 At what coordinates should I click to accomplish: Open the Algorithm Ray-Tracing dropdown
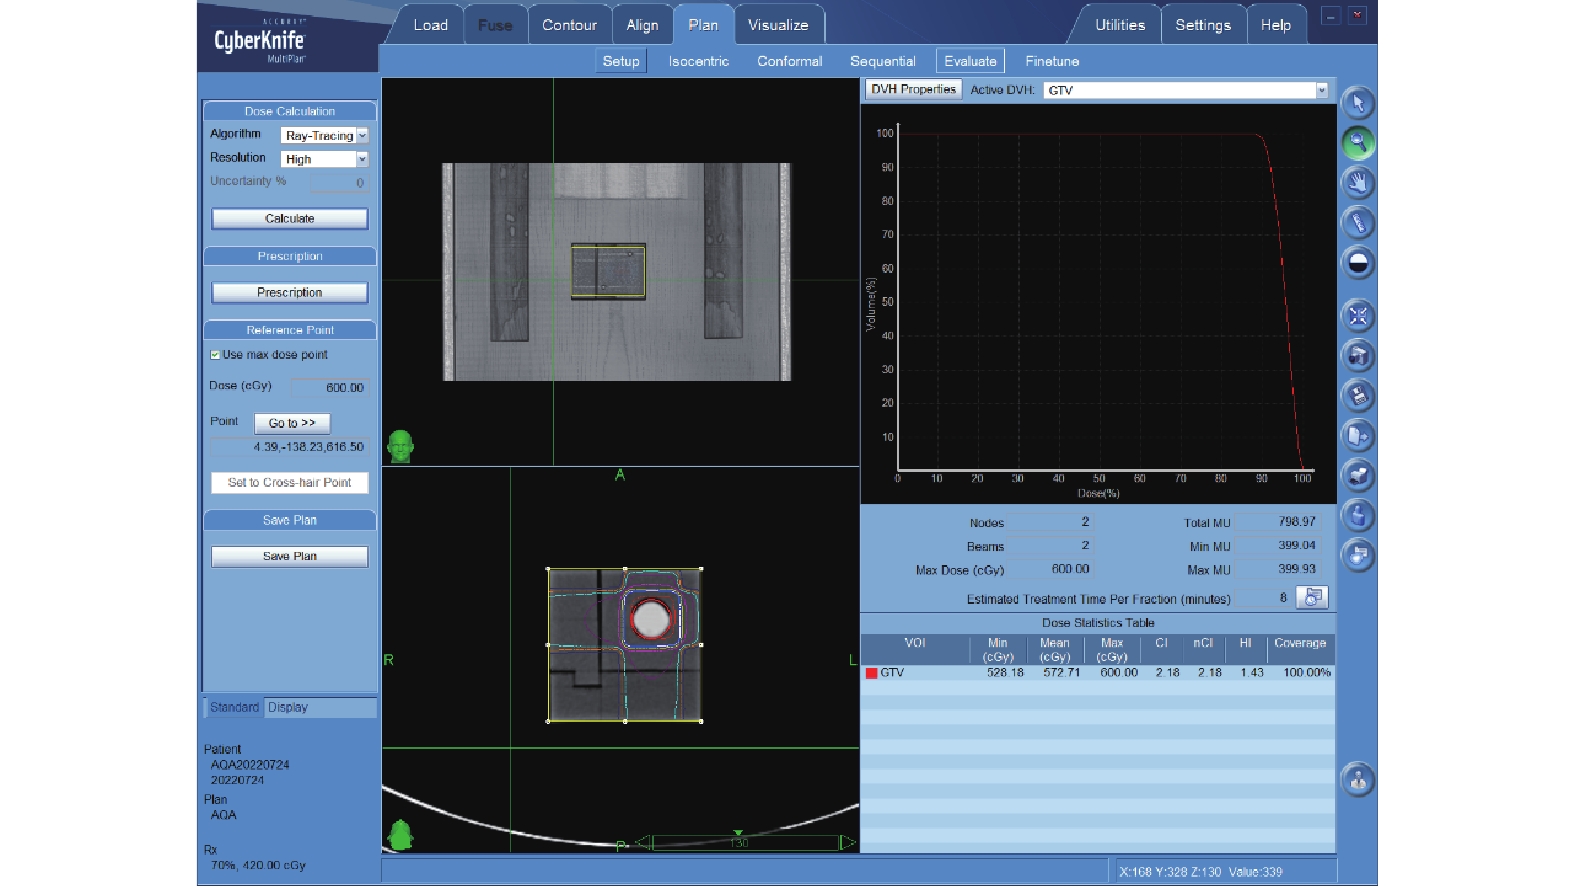tap(362, 136)
